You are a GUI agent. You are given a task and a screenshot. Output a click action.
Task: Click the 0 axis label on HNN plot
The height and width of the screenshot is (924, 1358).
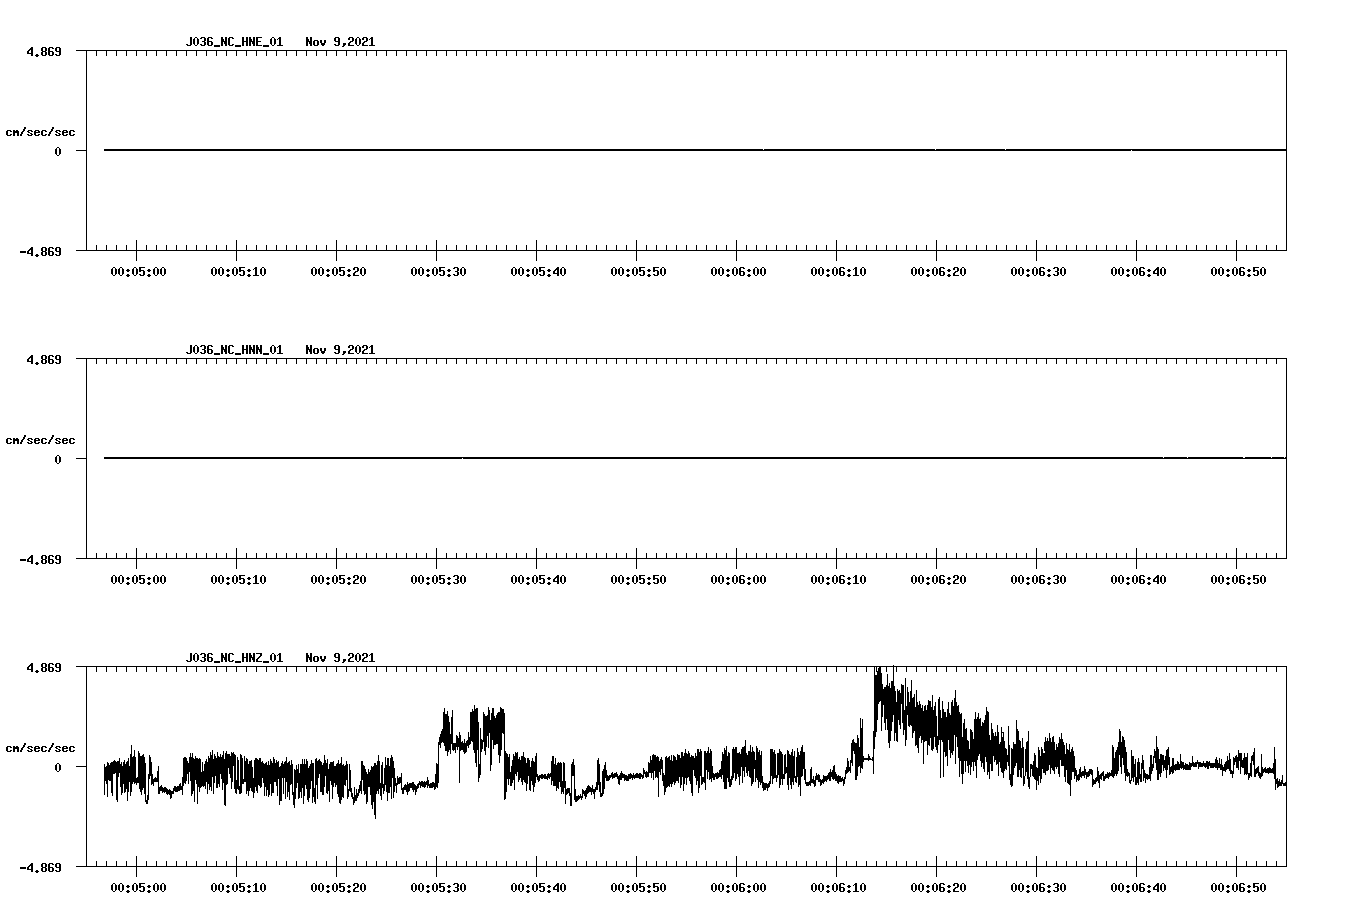pos(58,460)
